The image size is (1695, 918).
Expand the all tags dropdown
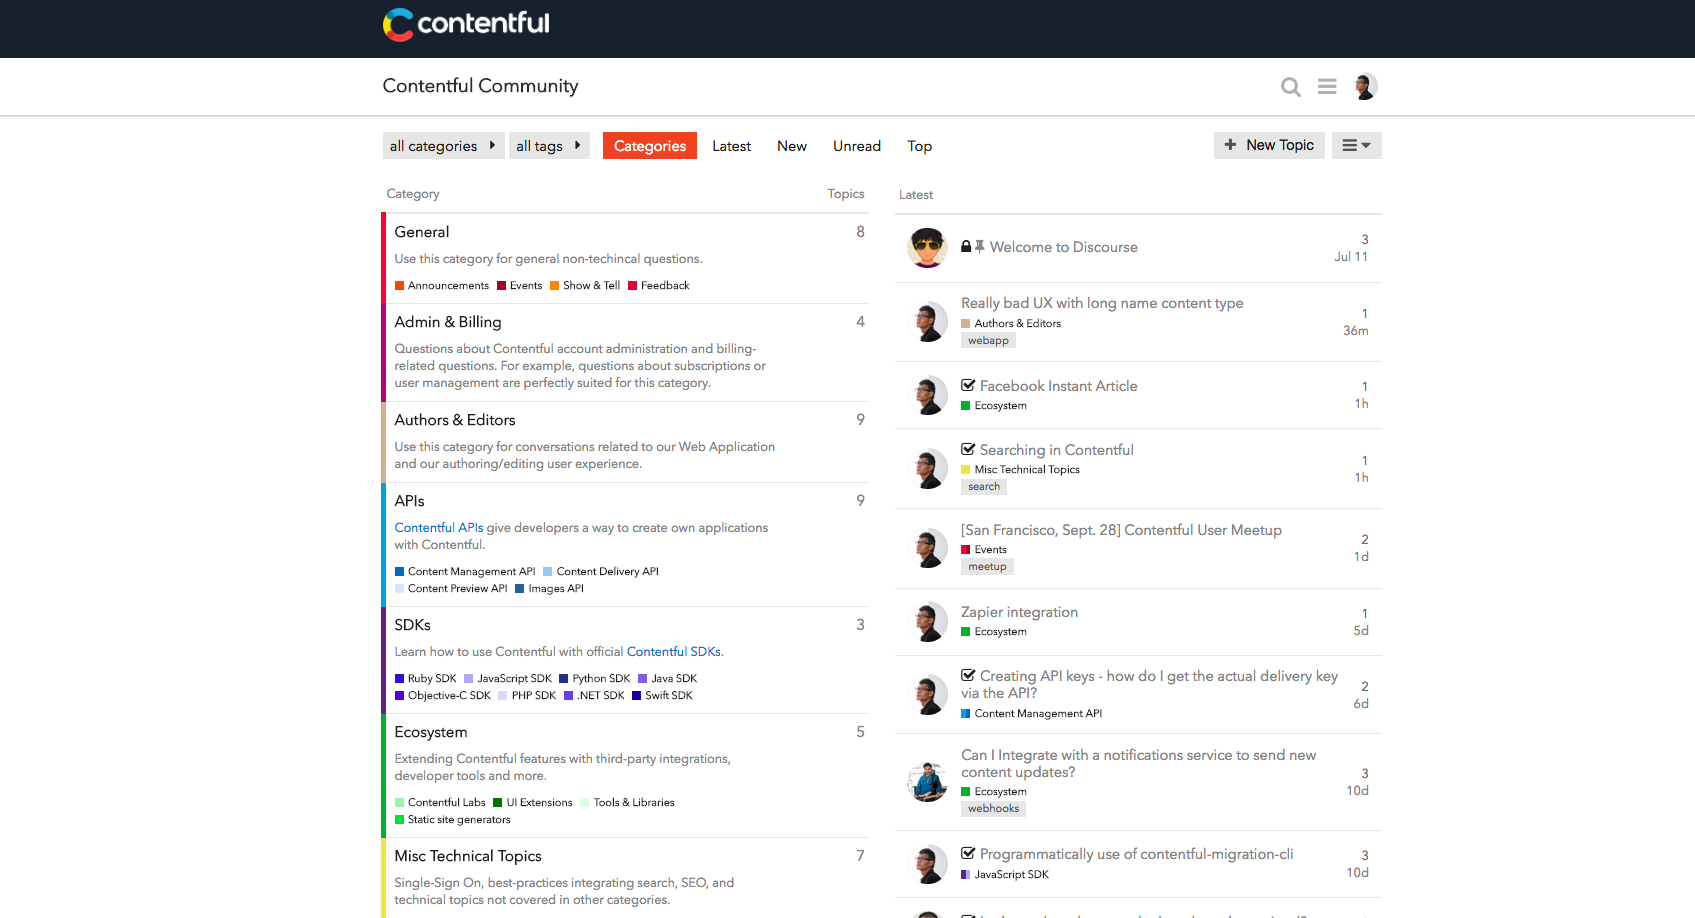tap(549, 146)
